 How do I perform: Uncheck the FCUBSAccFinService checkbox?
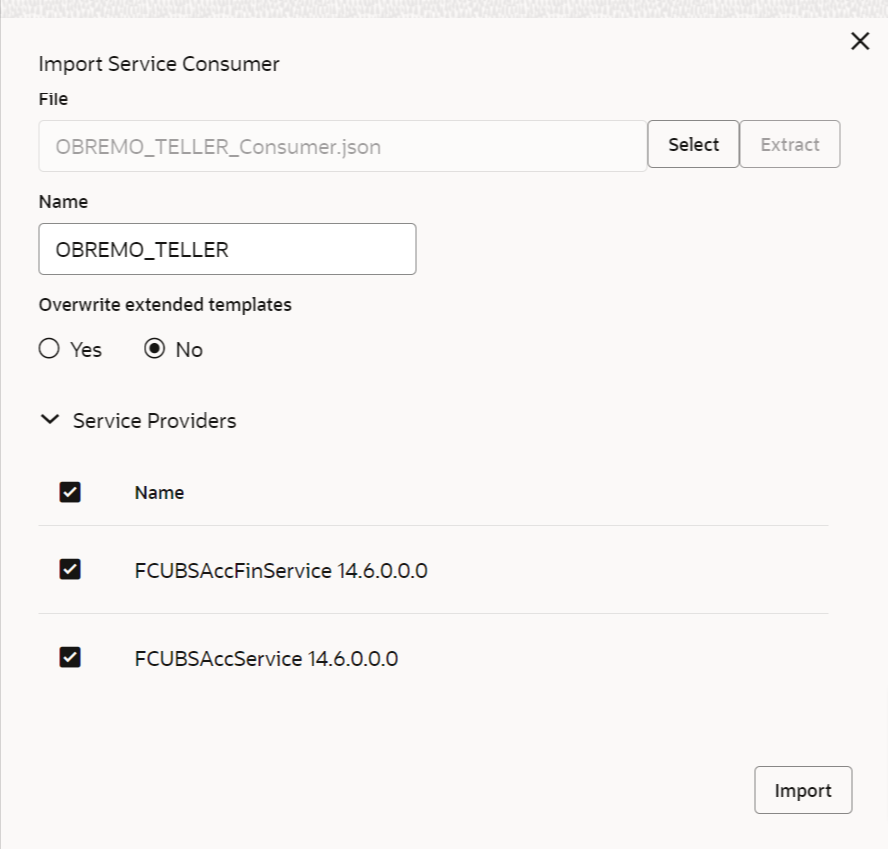coord(70,570)
